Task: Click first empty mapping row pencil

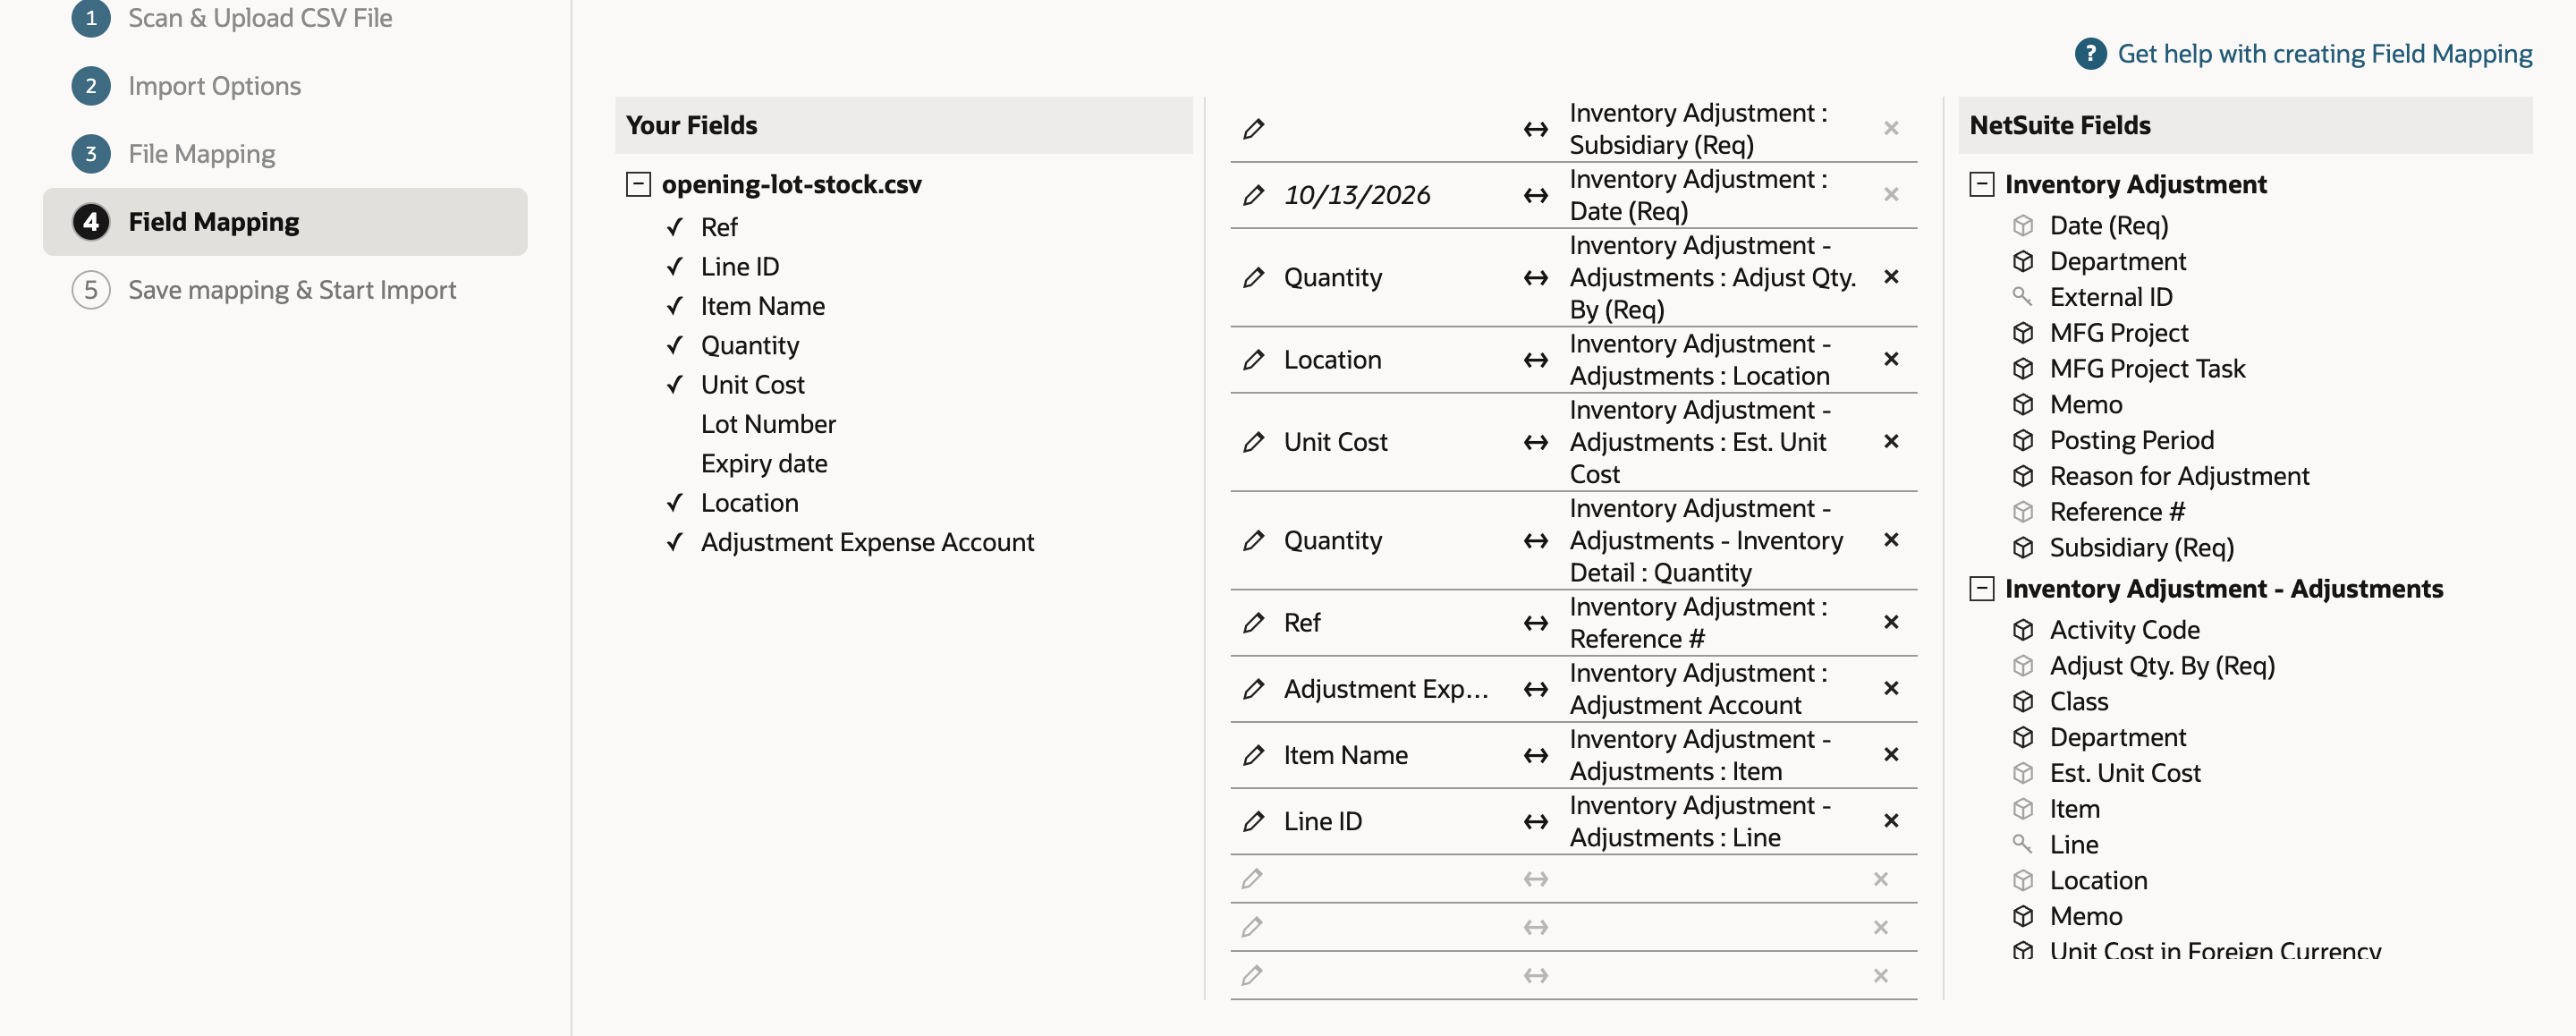Action: pos(1251,879)
